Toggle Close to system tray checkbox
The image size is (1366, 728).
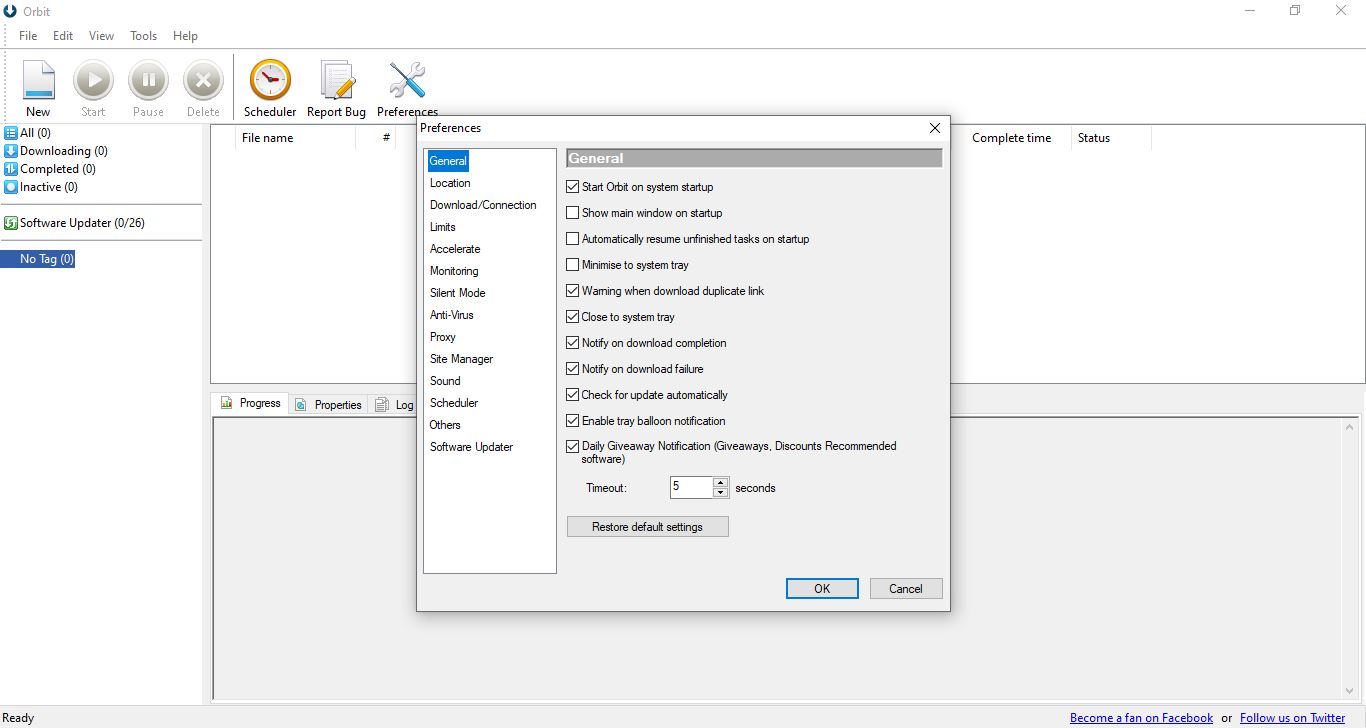(573, 317)
